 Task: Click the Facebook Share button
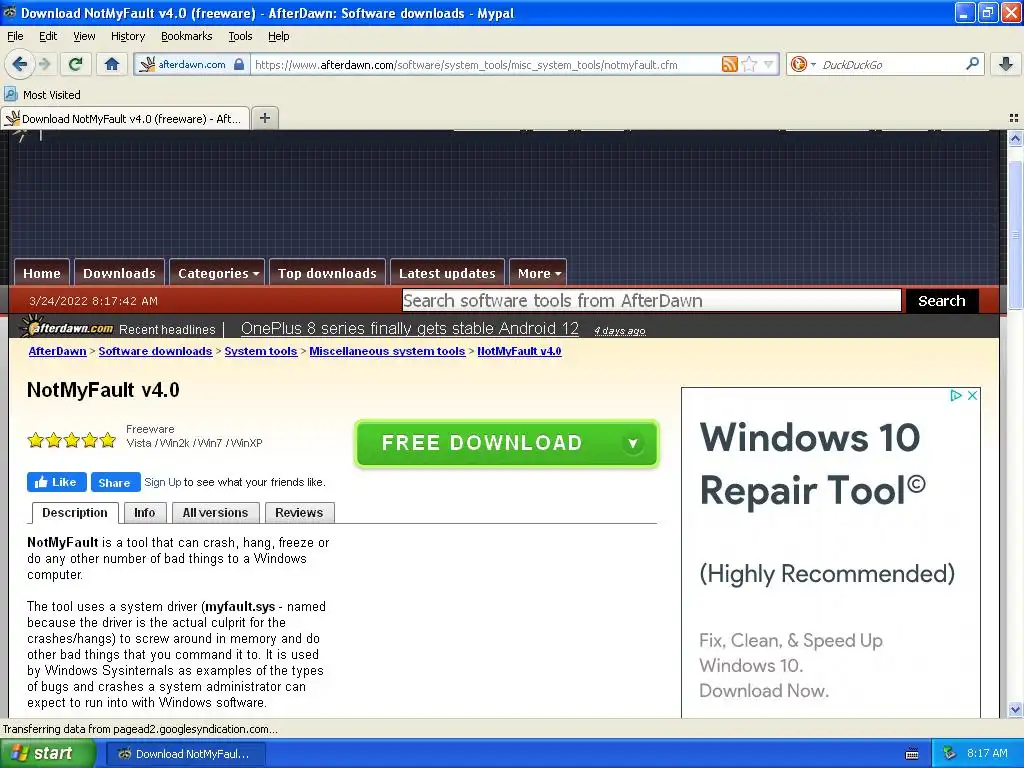(116, 482)
